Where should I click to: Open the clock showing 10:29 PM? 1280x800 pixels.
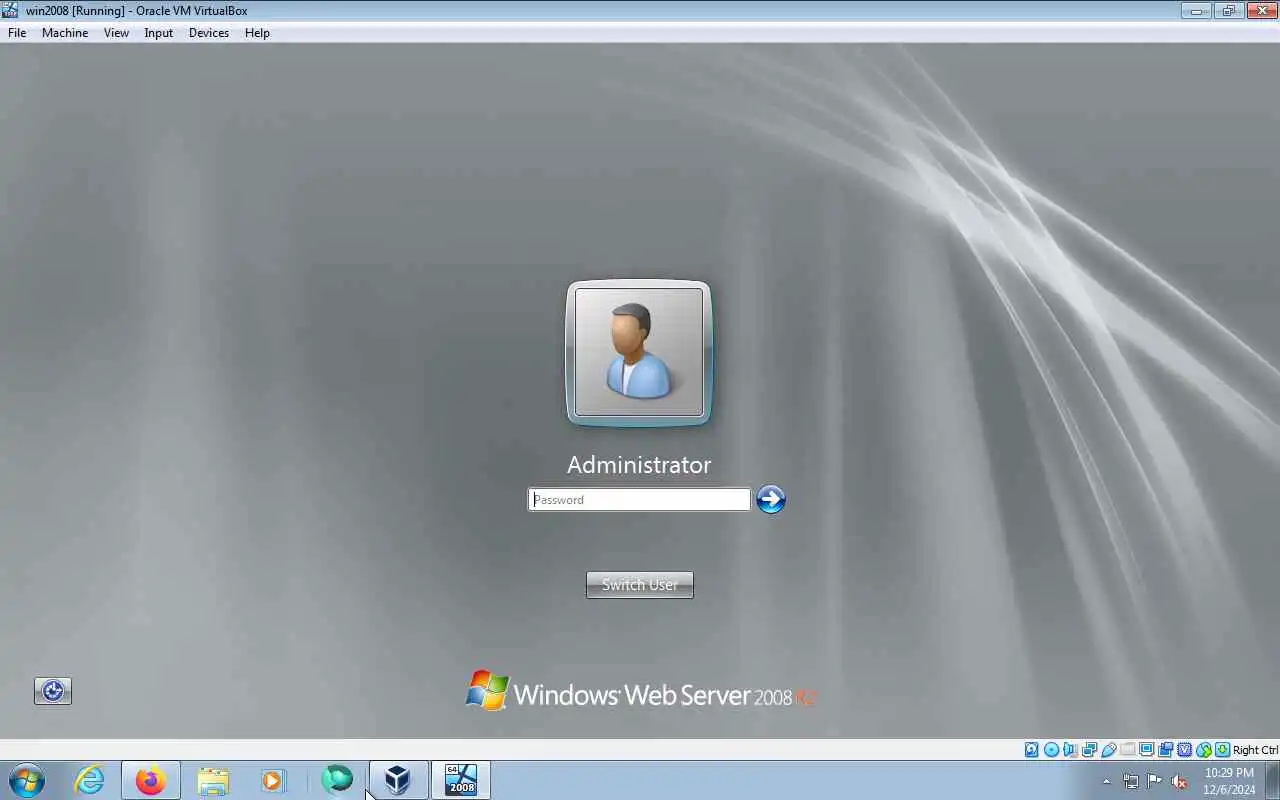click(1229, 781)
